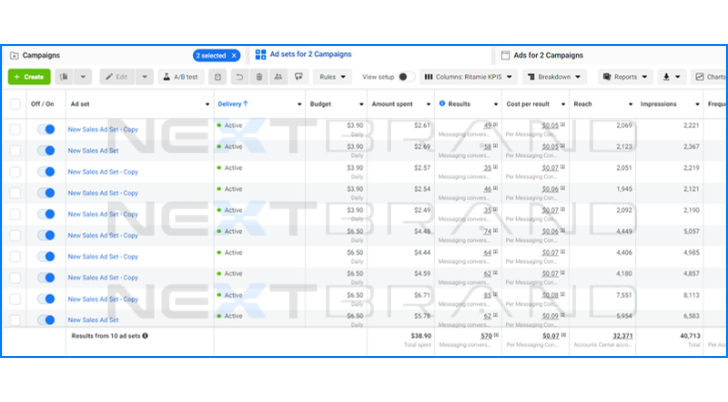This screenshot has width=728, height=402.
Task: Open the Rules dropdown
Action: tap(332, 77)
